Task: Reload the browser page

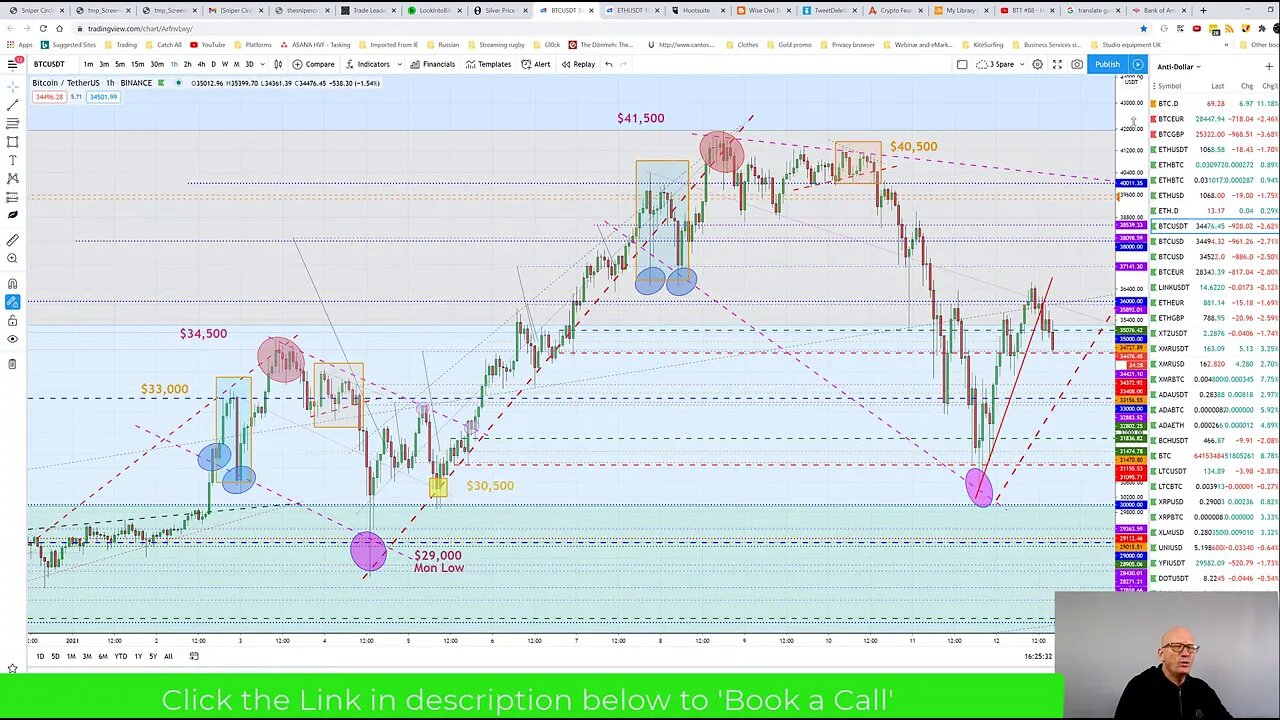Action: point(43,28)
